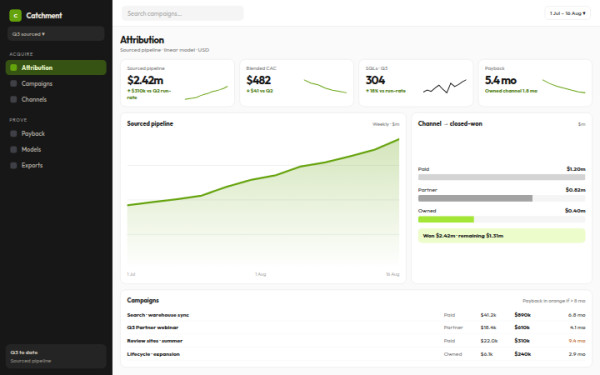Click the 2.9 mo payback cell
The width and height of the screenshot is (600, 375).
577,354
